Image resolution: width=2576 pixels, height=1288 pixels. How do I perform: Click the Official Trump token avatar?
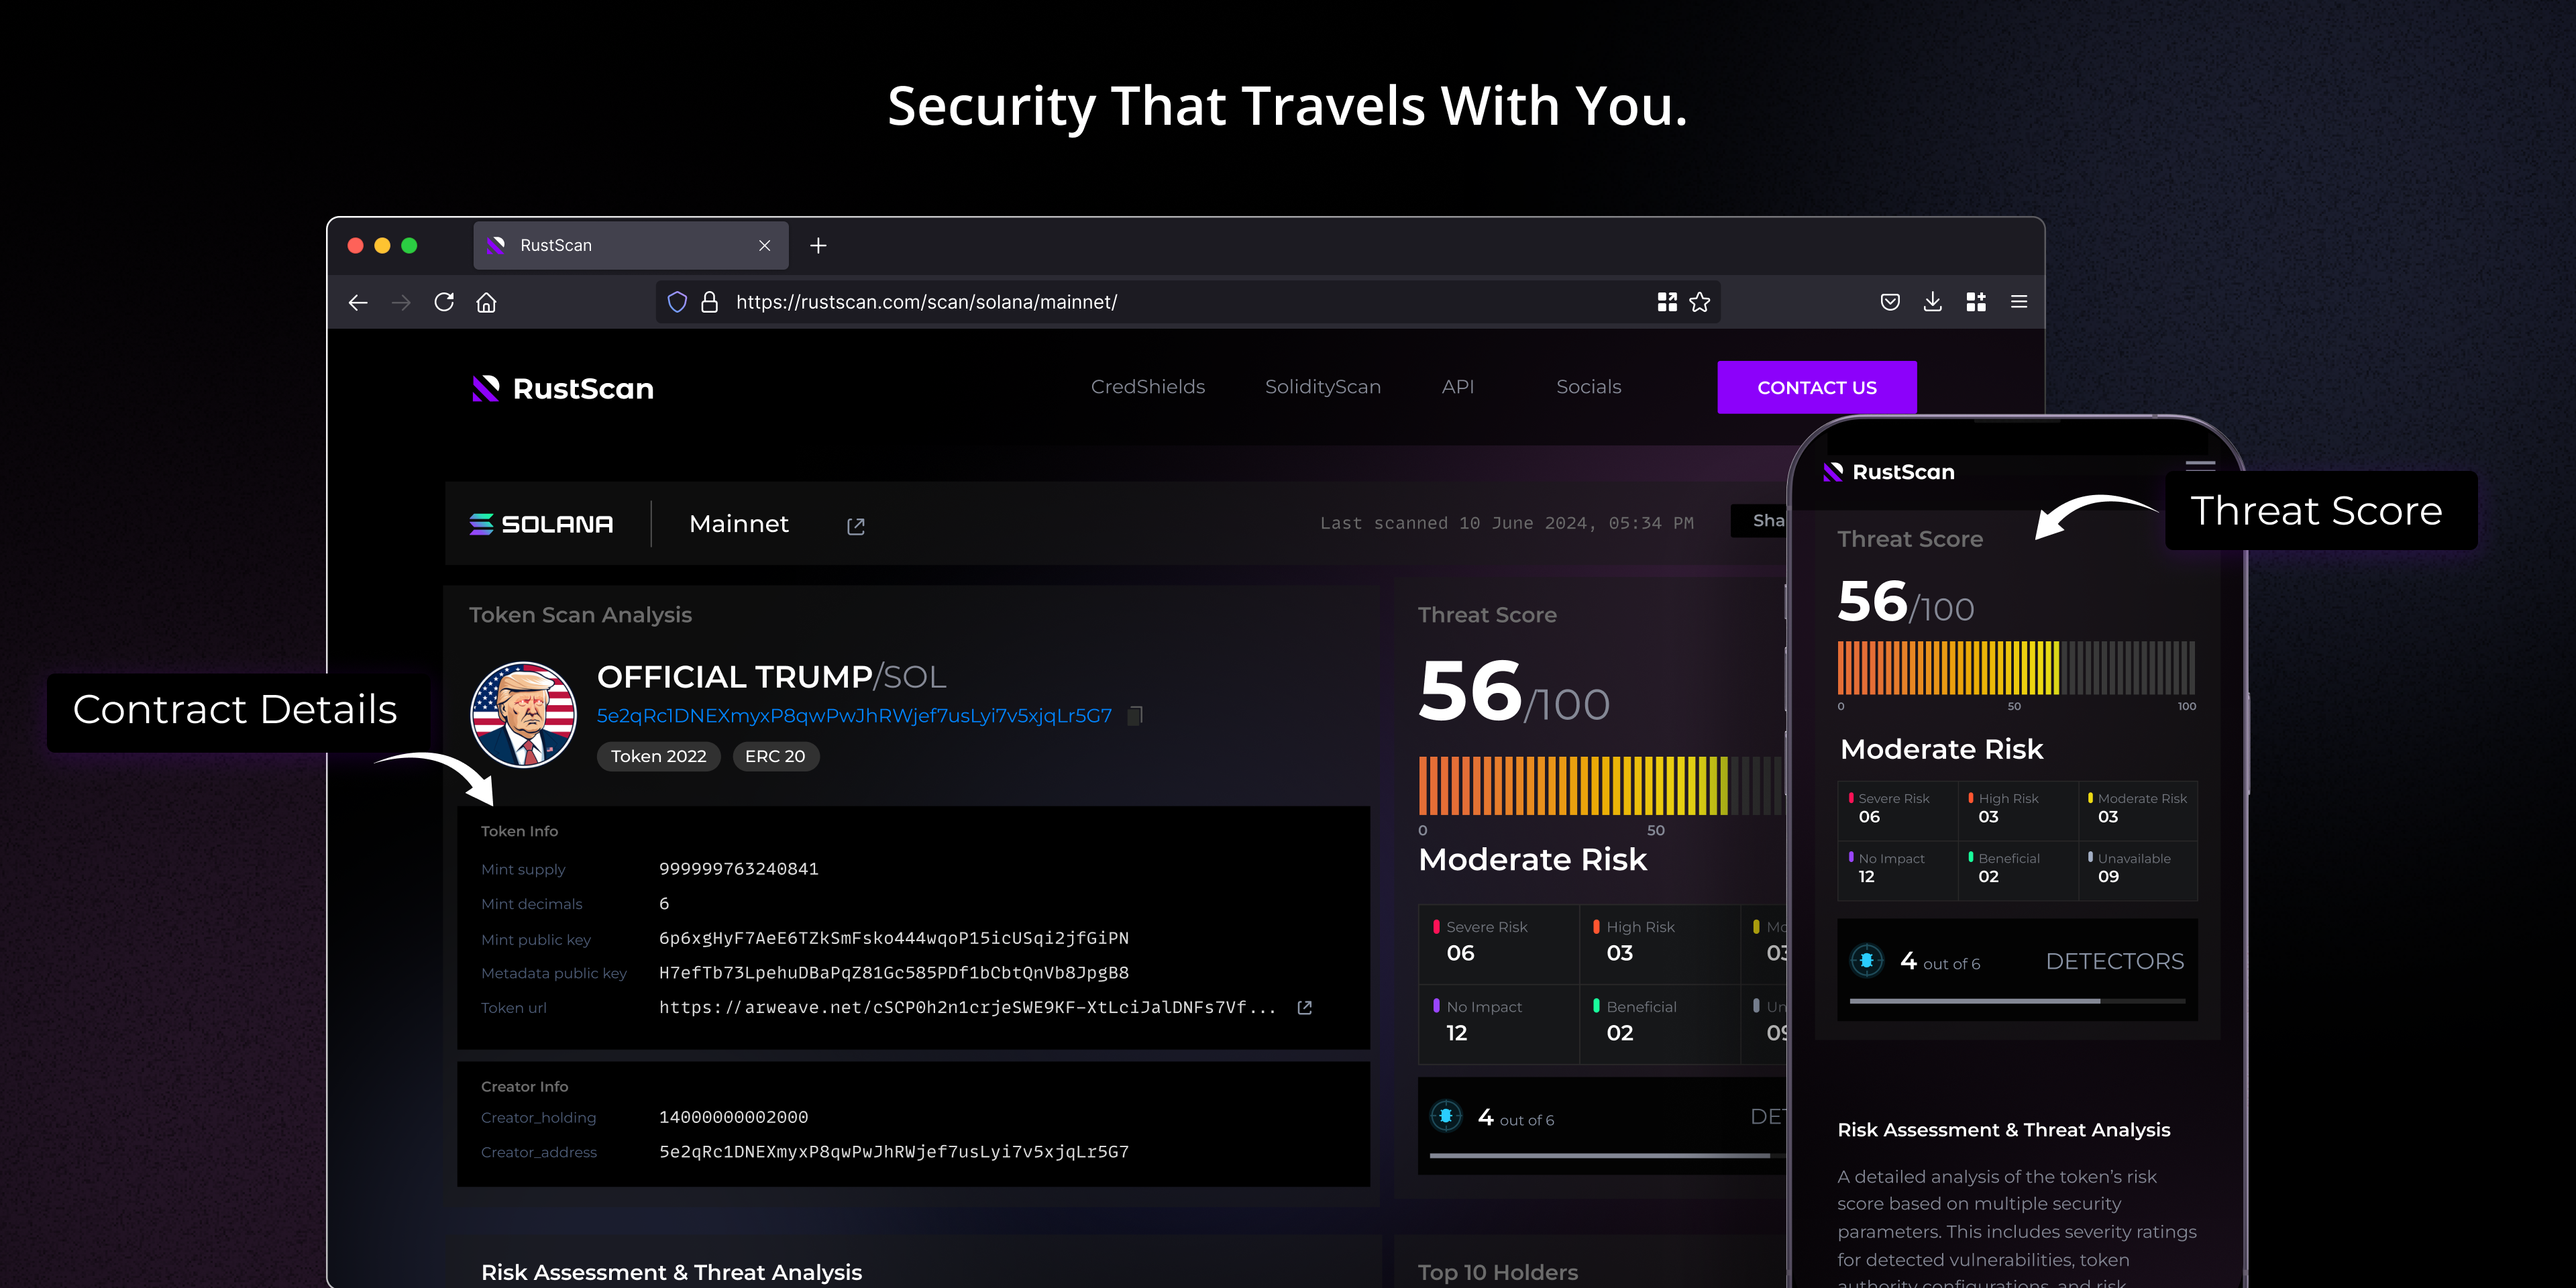pos(523,714)
